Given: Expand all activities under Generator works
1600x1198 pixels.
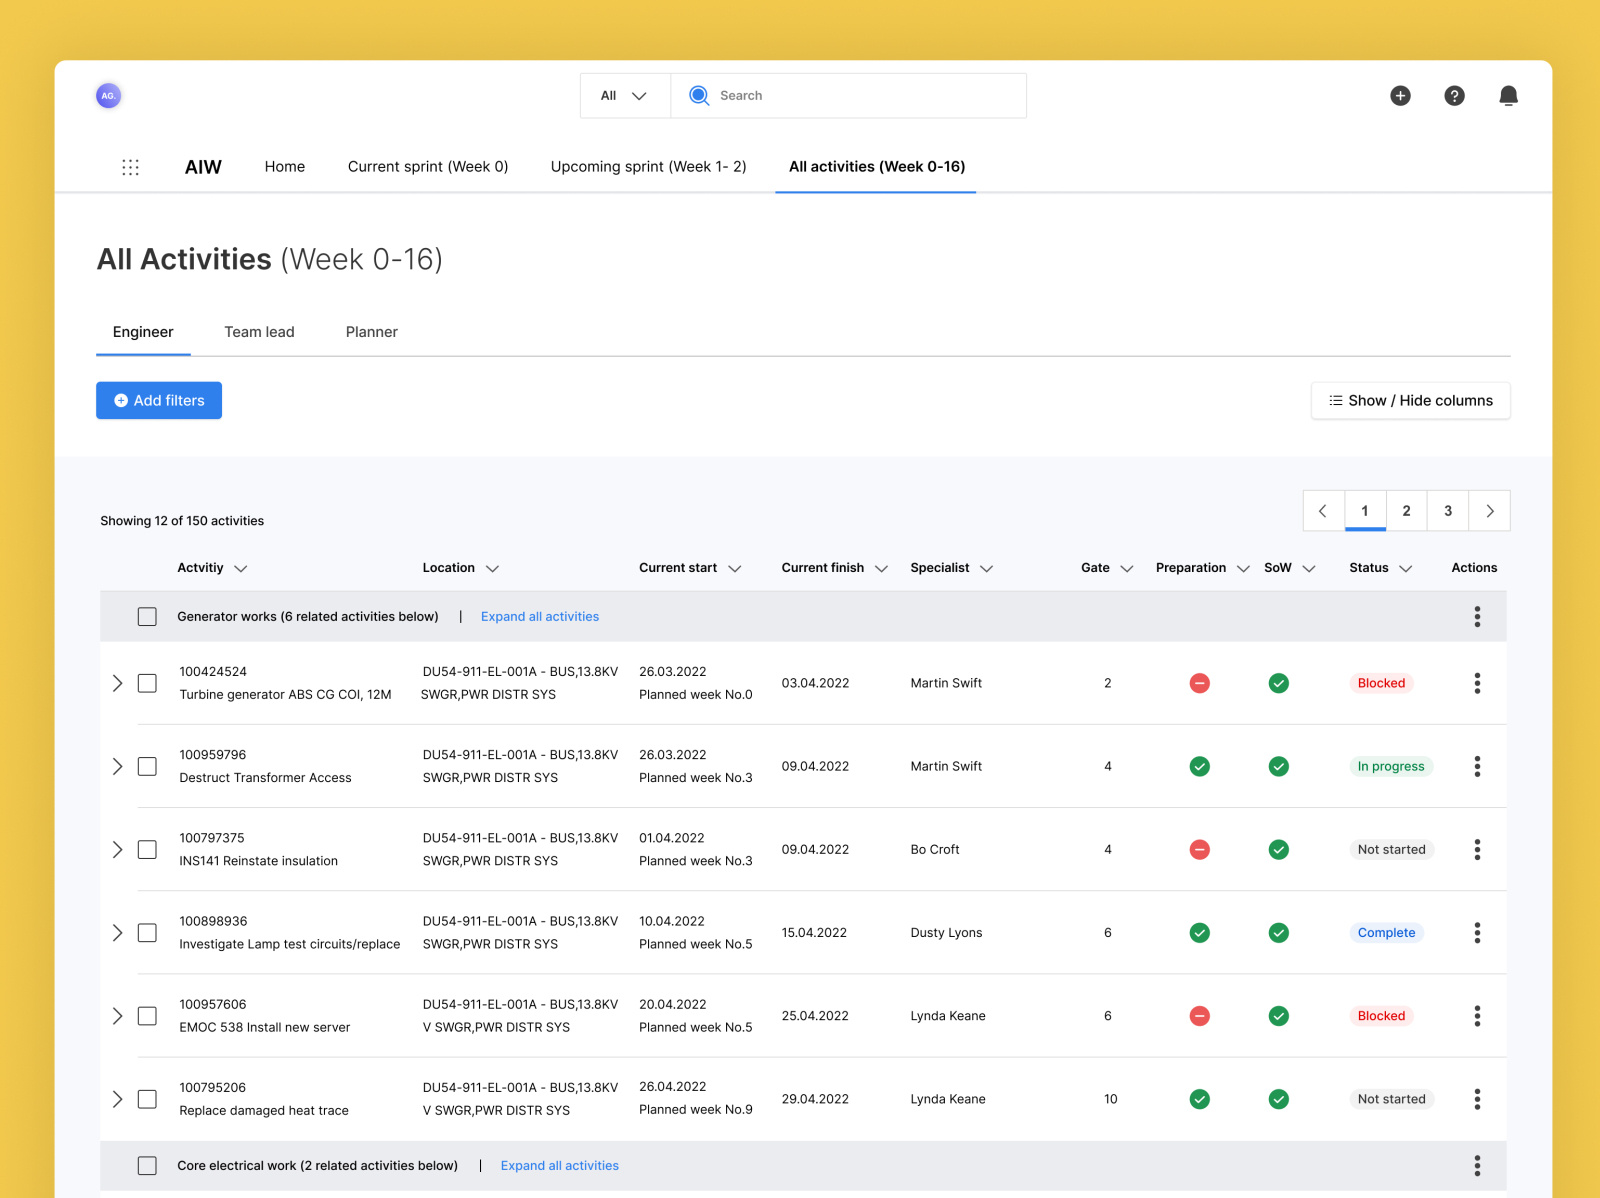Looking at the screenshot, I should 539,616.
